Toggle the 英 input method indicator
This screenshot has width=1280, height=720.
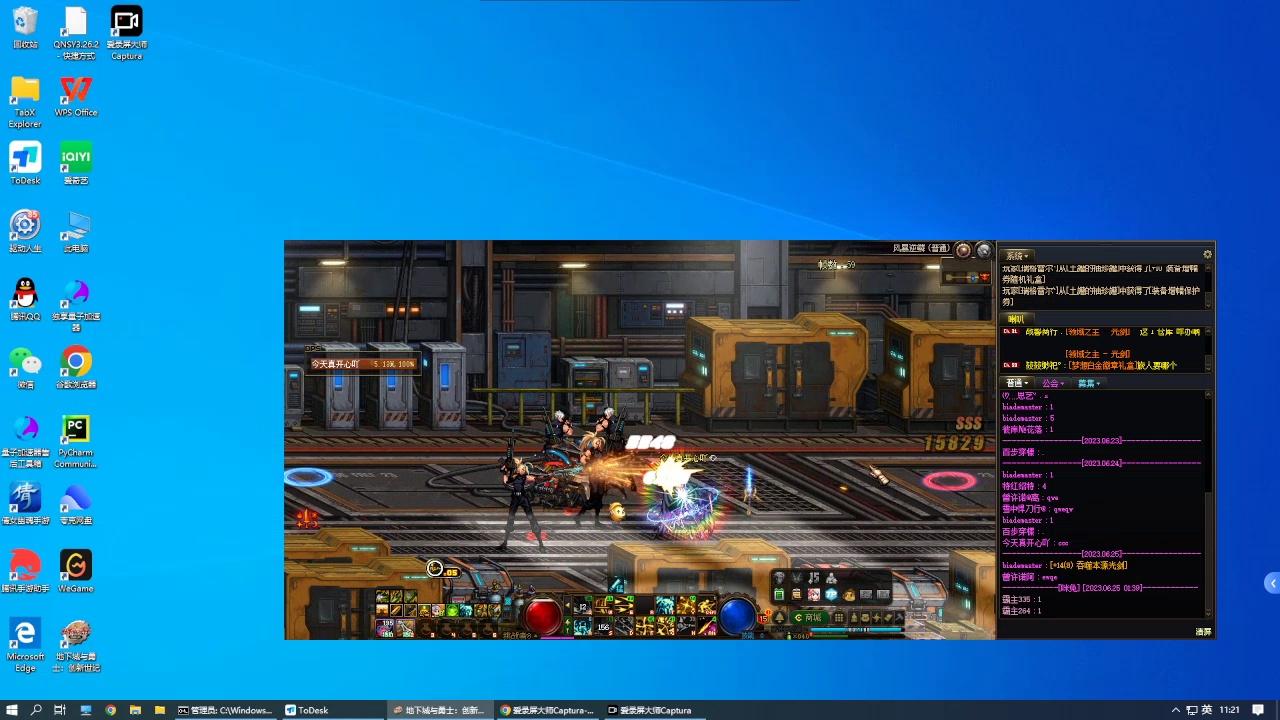(1206, 710)
